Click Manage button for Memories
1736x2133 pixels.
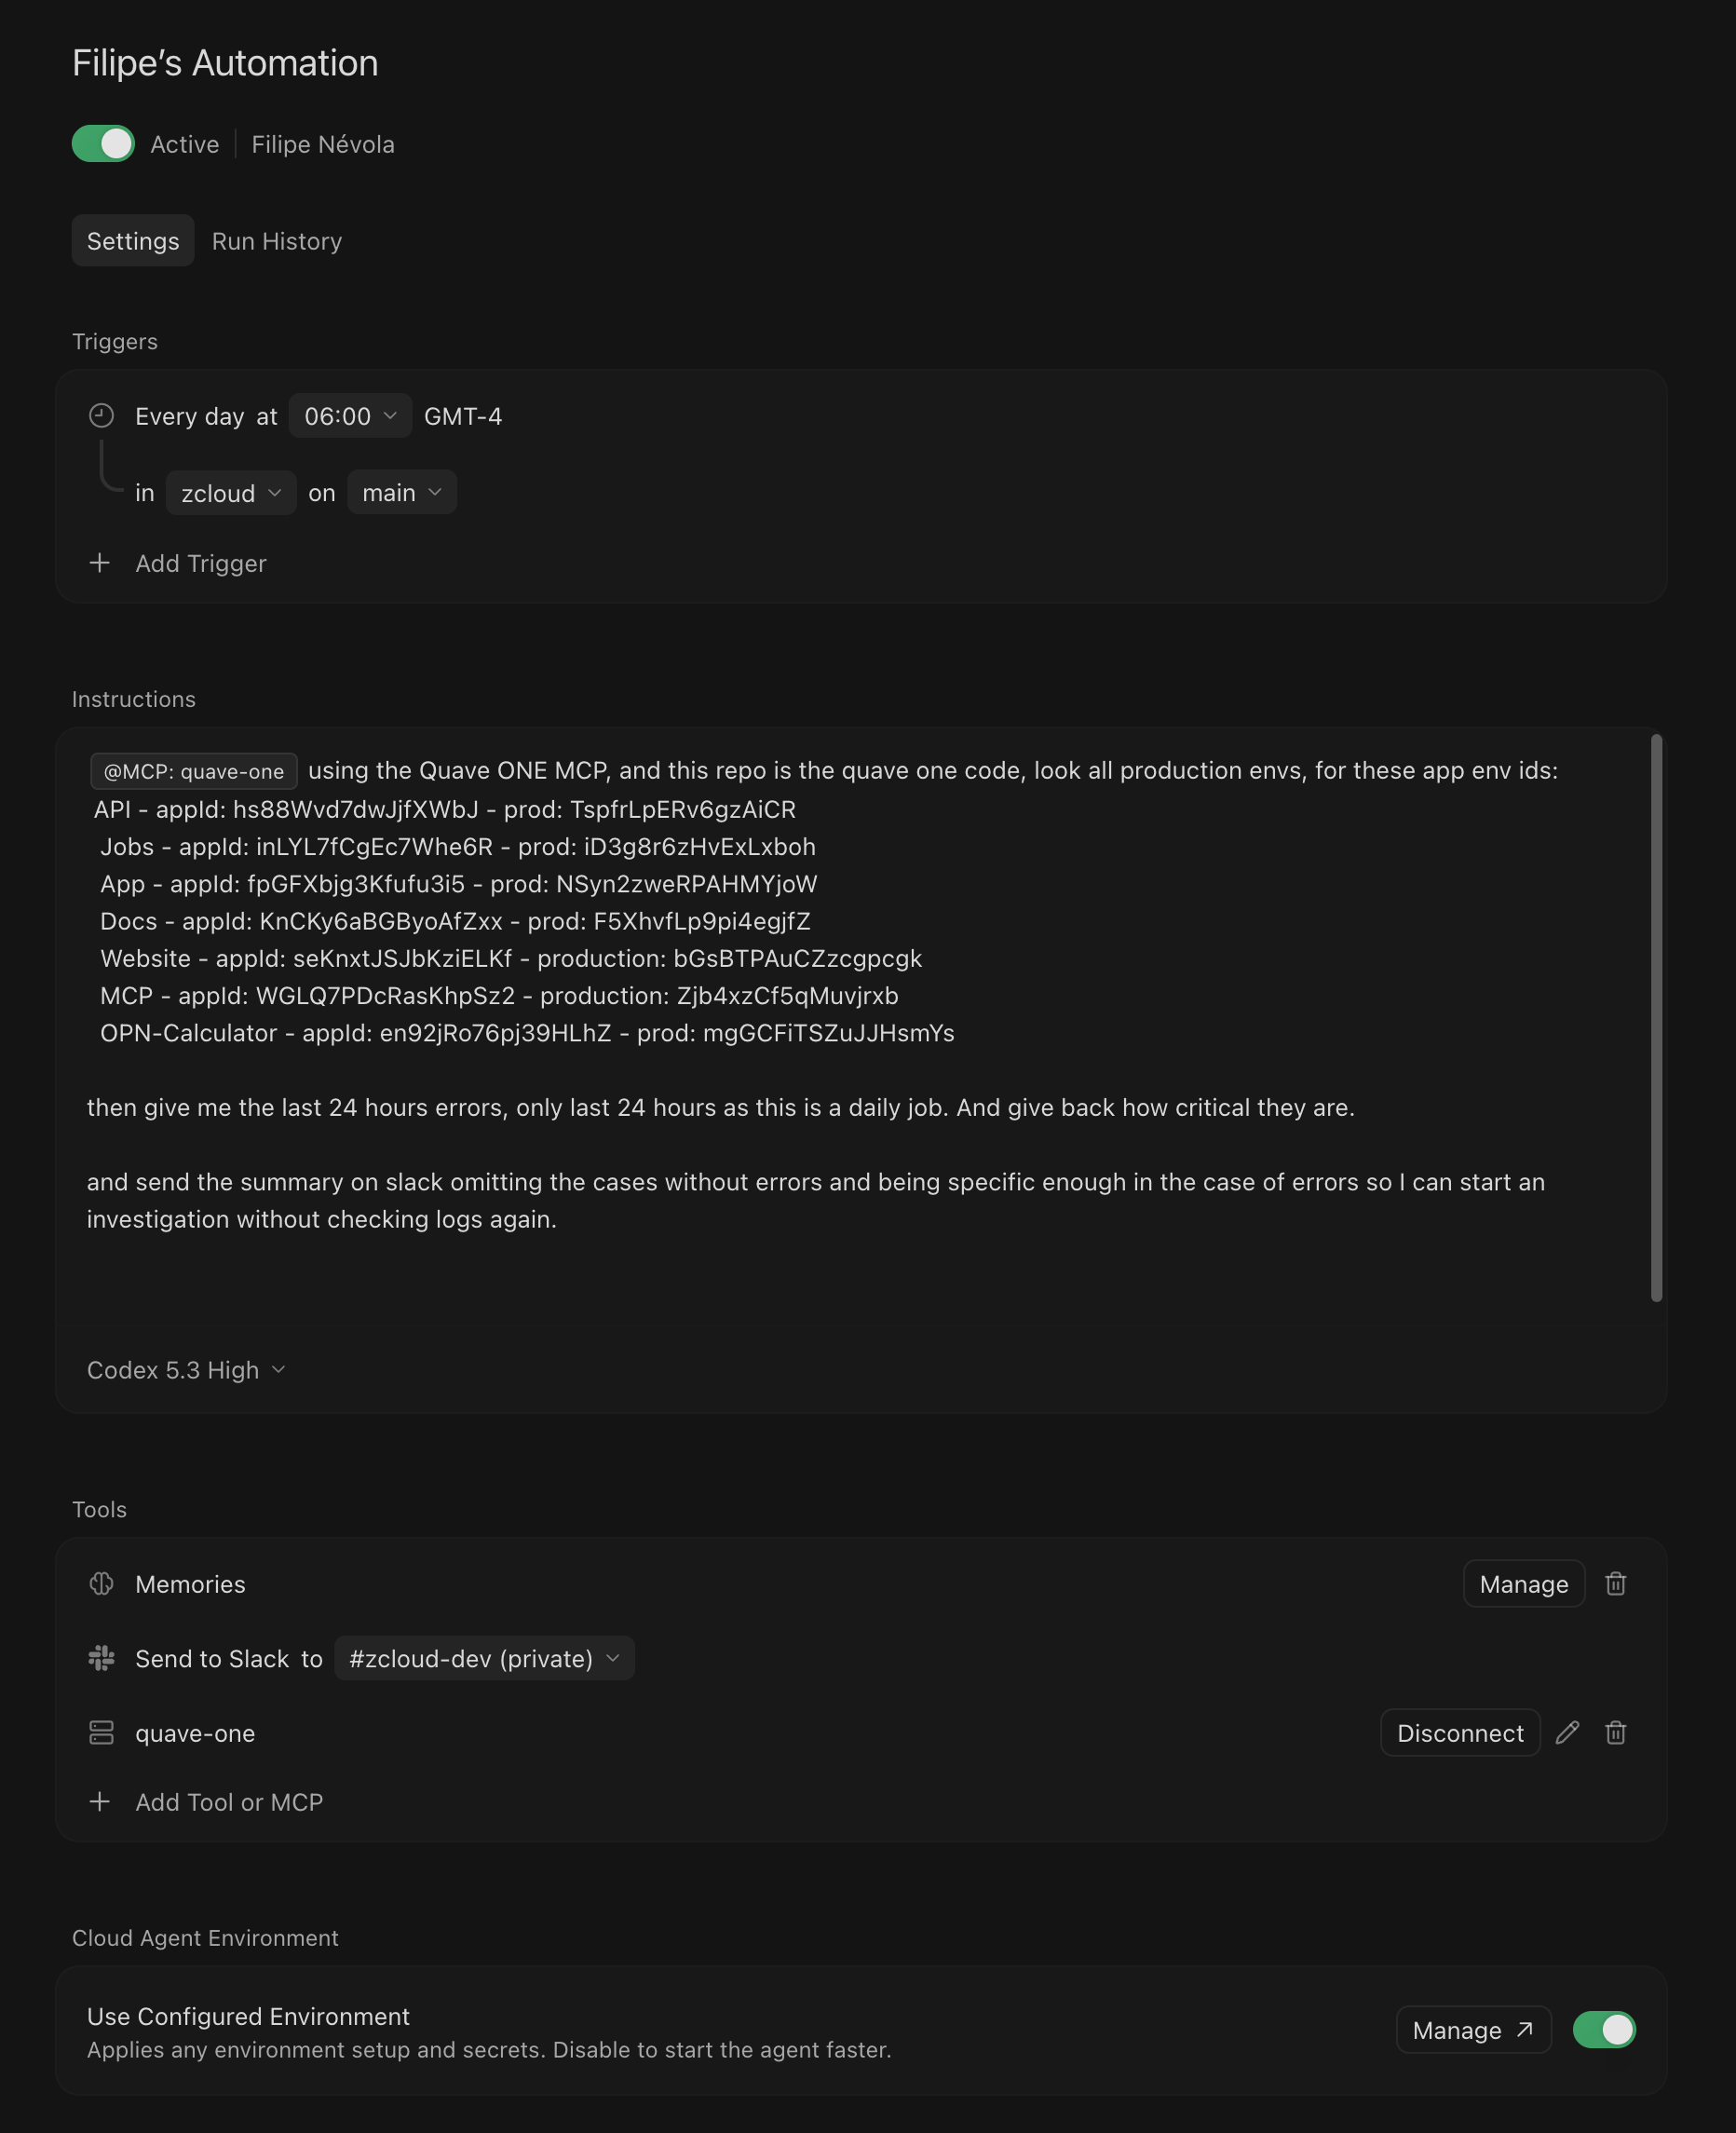pyautogui.click(x=1523, y=1584)
